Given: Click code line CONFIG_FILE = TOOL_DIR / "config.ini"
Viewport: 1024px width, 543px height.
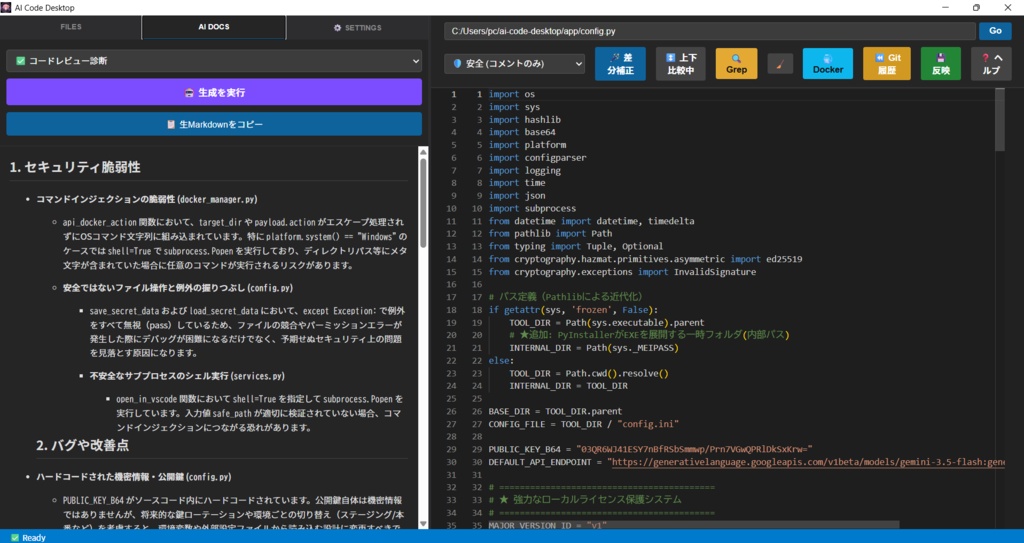Looking at the screenshot, I should point(584,423).
